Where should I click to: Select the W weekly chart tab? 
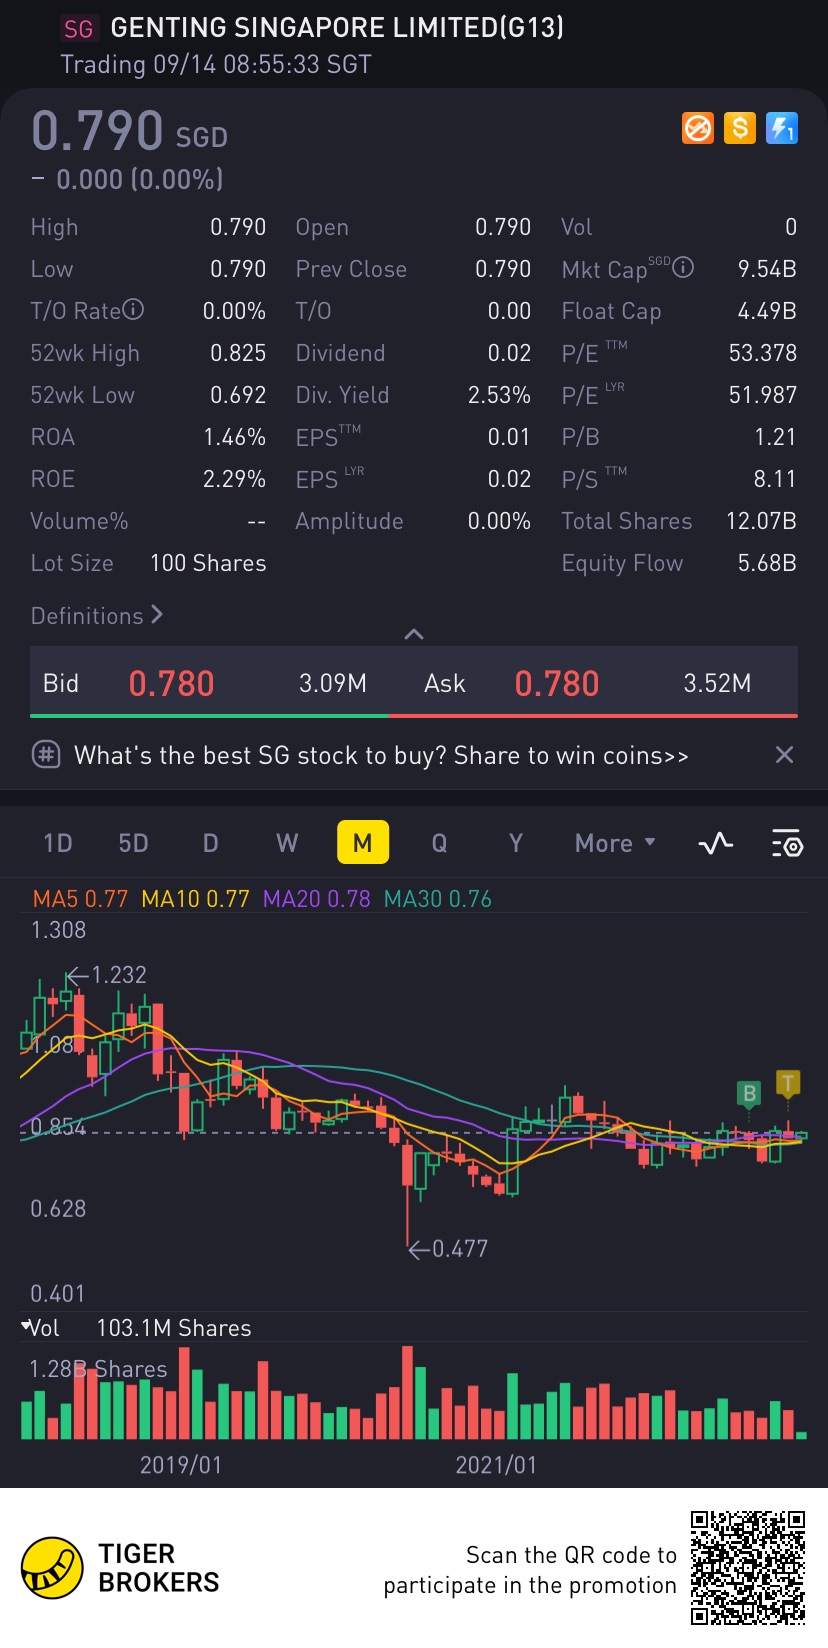point(287,843)
